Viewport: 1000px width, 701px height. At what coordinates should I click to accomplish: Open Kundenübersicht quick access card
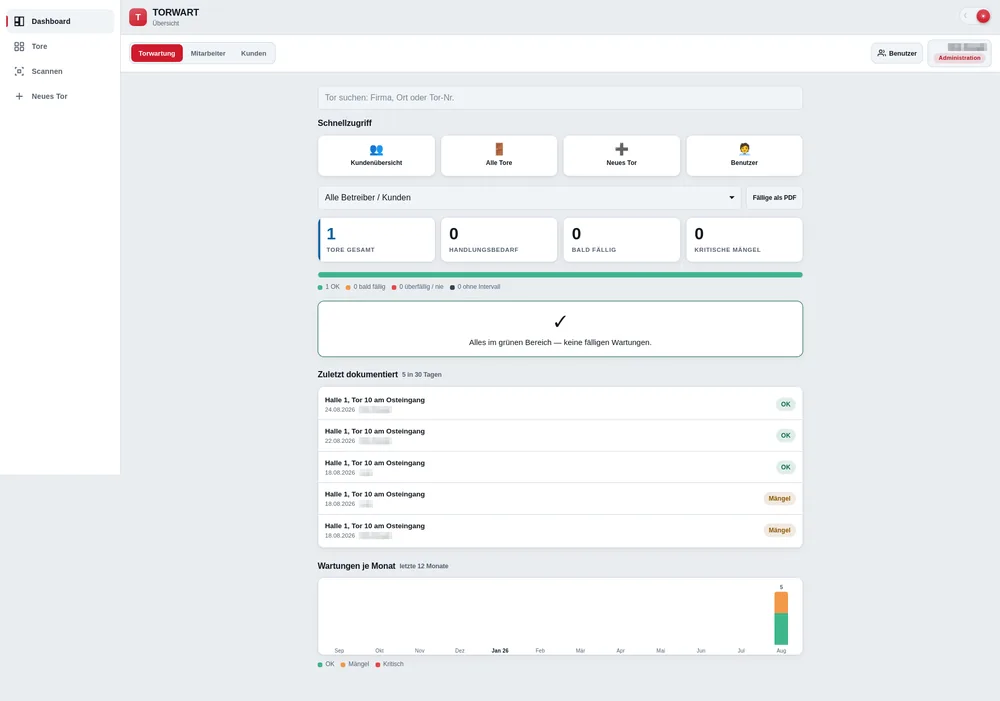[x=376, y=156]
